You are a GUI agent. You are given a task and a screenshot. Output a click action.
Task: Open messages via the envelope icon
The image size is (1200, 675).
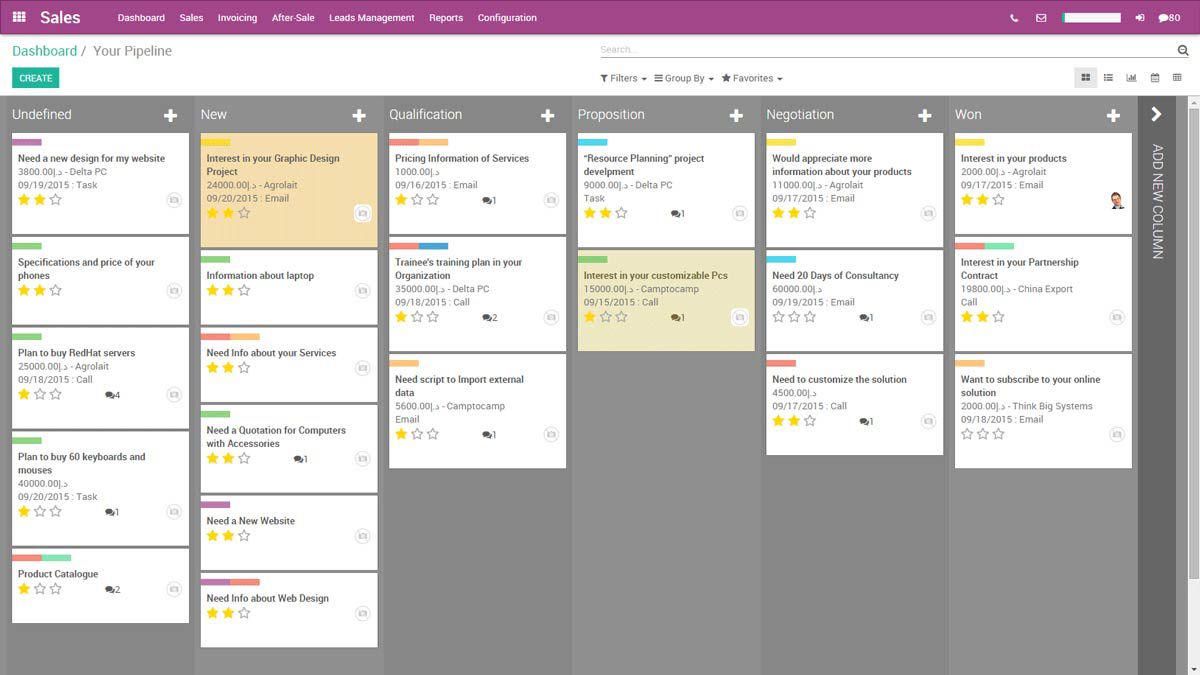pyautogui.click(x=1040, y=17)
